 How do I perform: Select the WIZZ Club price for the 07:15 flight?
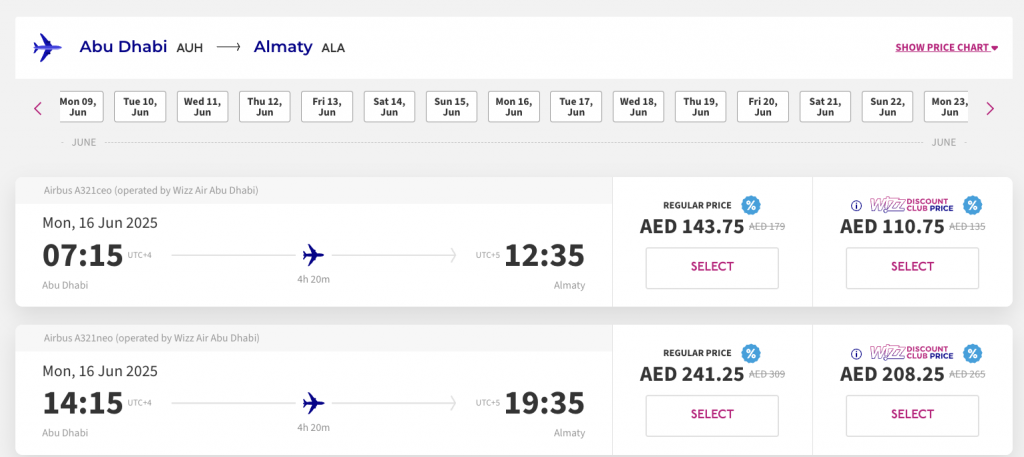click(912, 268)
